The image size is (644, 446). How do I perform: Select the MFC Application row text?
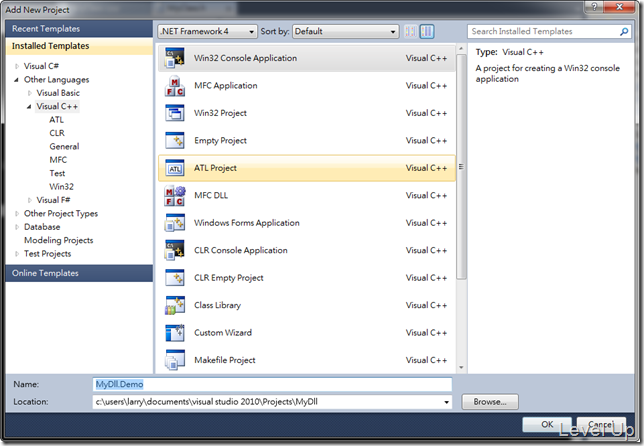226,85
